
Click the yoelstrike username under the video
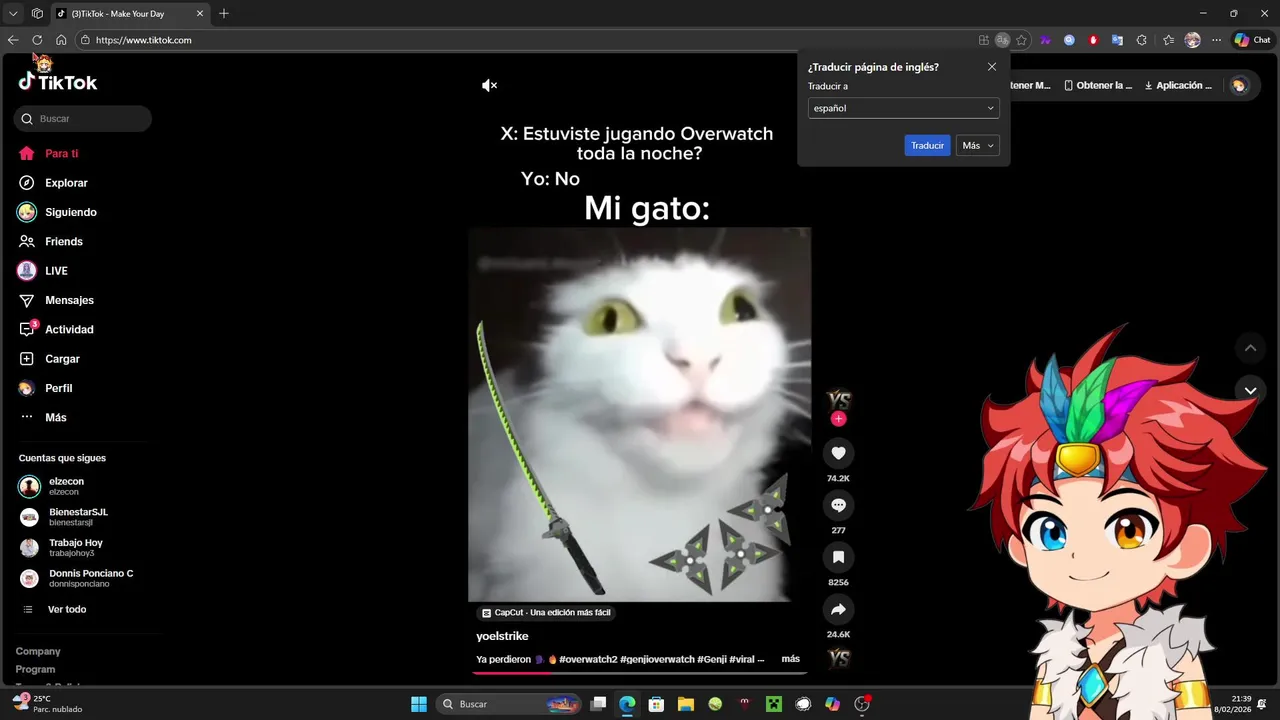(x=502, y=636)
